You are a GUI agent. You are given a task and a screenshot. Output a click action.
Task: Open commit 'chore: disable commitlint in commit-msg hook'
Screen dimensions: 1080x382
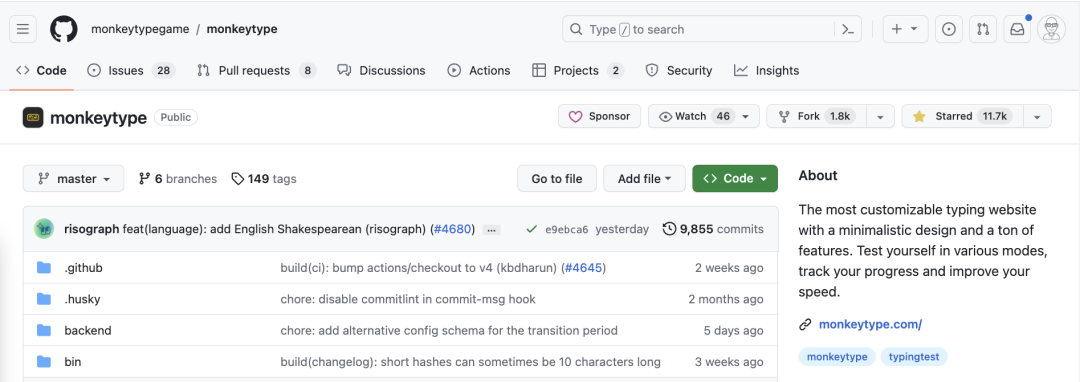(x=408, y=299)
